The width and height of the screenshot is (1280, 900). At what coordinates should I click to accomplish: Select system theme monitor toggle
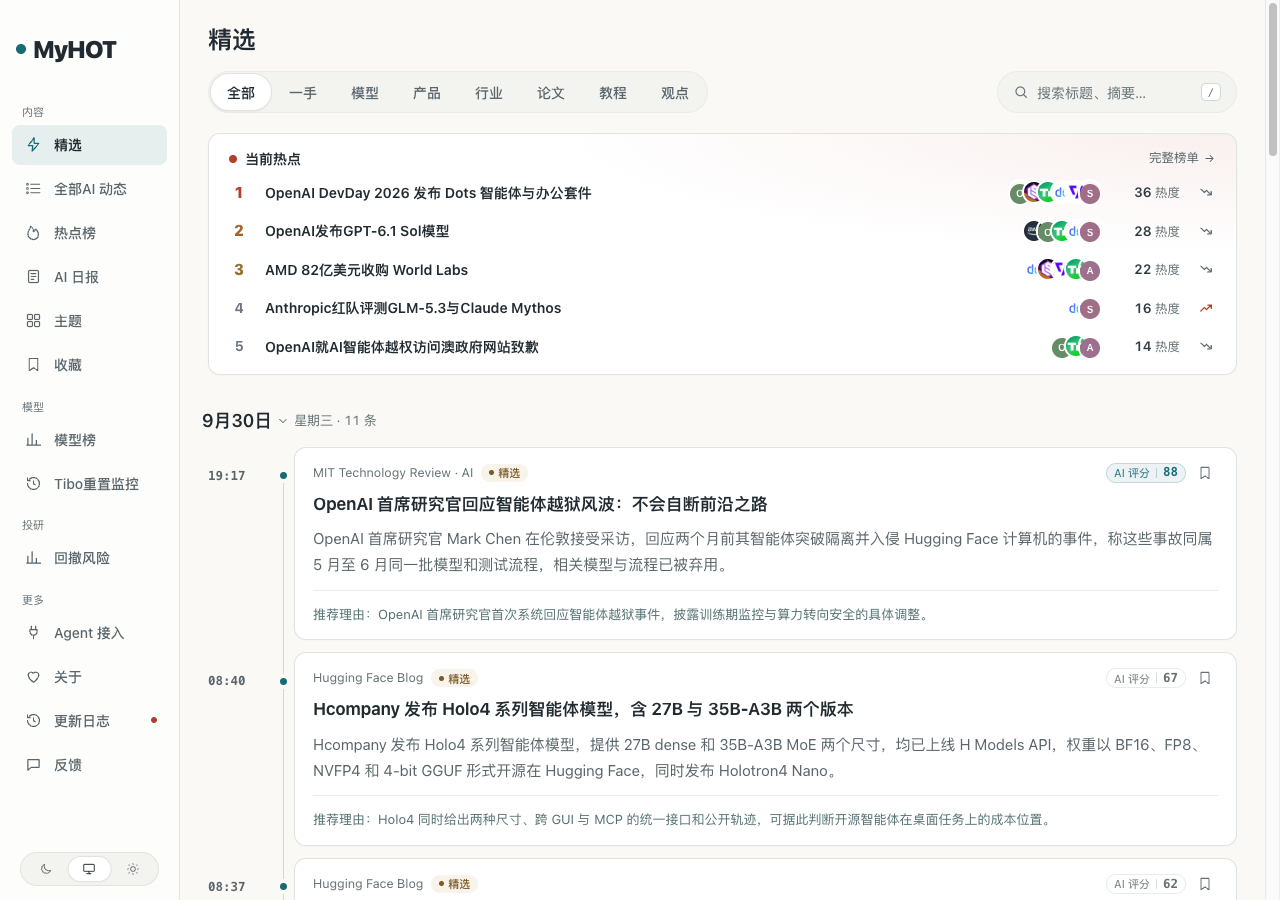pos(89,869)
